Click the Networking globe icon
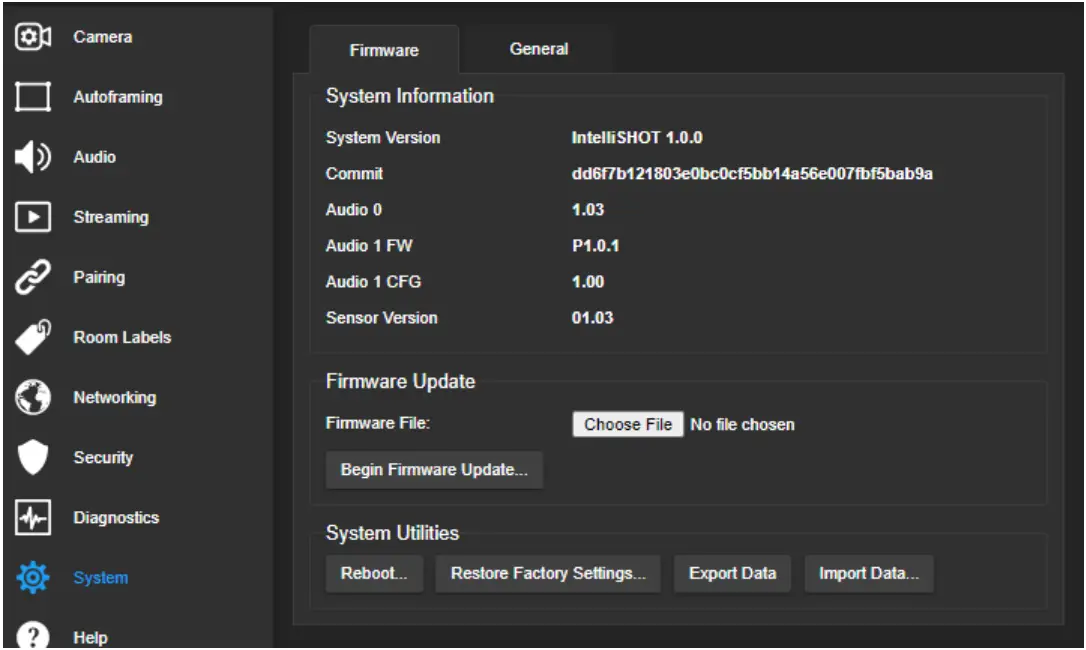 click(33, 397)
